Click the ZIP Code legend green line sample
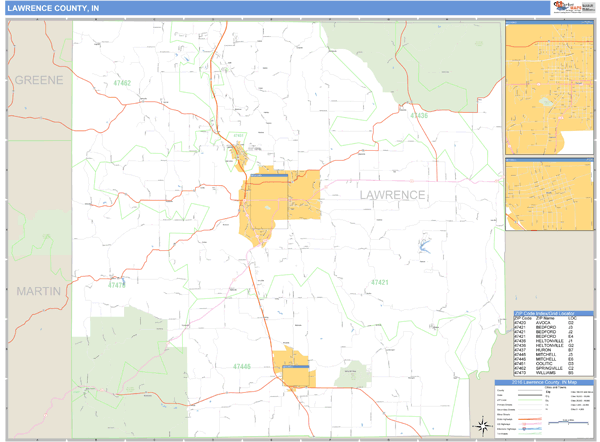Screen dimensions: 600x442 pyautogui.click(x=530, y=400)
